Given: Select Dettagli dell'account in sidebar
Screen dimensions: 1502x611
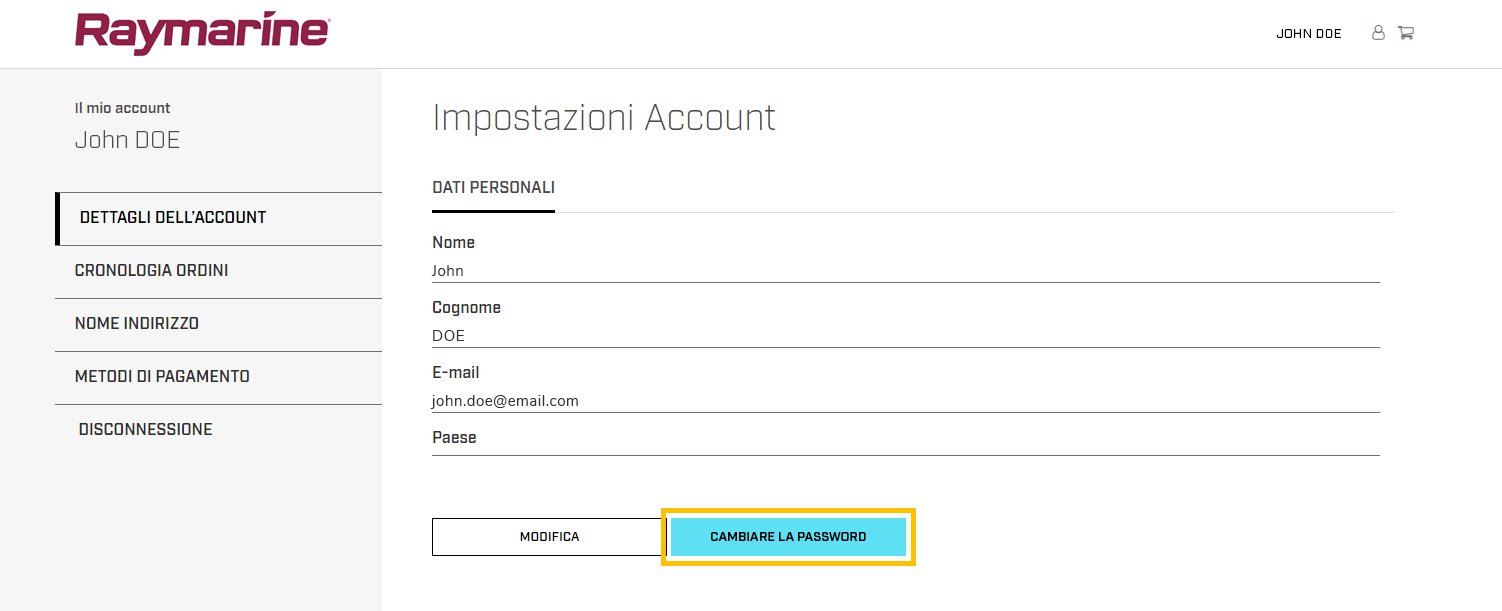Looking at the screenshot, I should (x=173, y=218).
